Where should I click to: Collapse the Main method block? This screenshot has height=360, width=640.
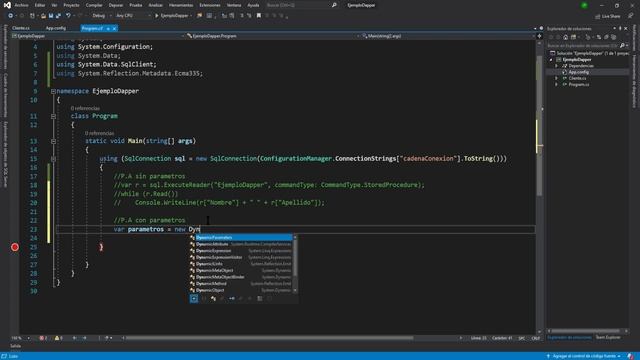[53, 141]
